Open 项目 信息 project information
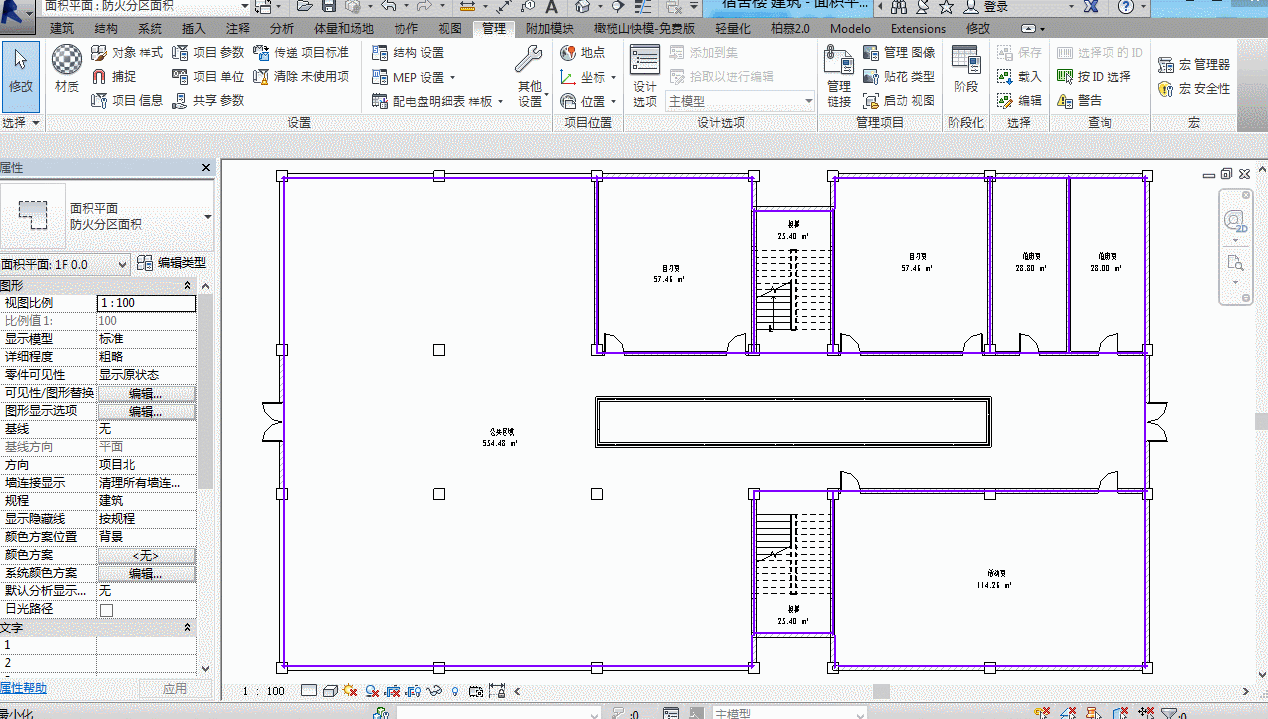1268x719 pixels. 127,100
